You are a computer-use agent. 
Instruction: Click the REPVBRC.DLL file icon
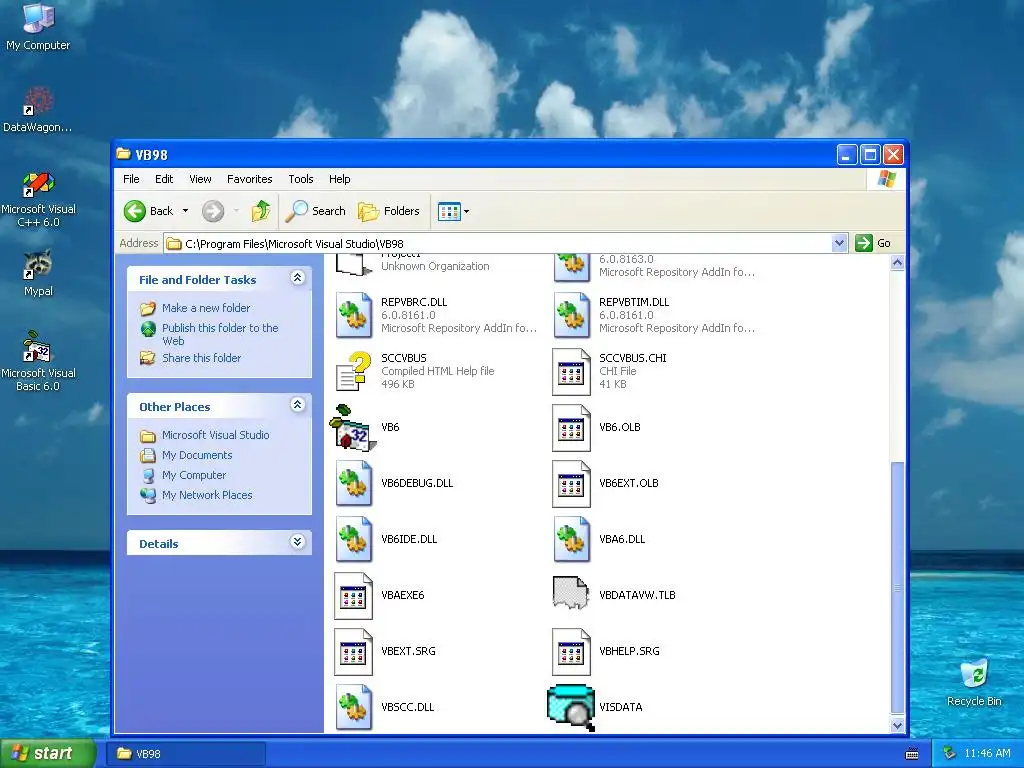point(353,315)
